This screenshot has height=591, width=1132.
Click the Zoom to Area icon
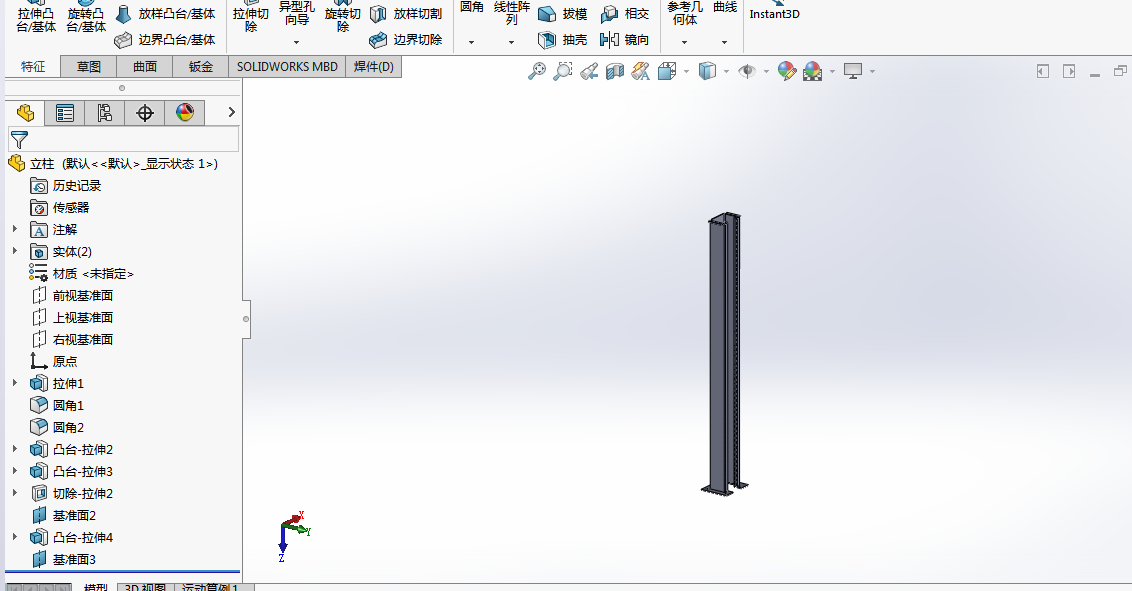pos(562,71)
